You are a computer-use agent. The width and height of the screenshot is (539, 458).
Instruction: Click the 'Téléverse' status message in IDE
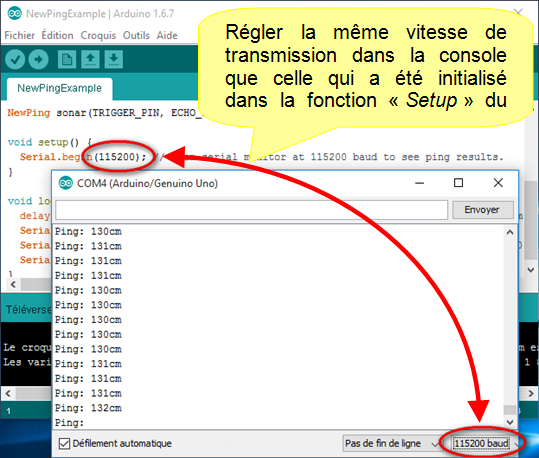tap(29, 310)
